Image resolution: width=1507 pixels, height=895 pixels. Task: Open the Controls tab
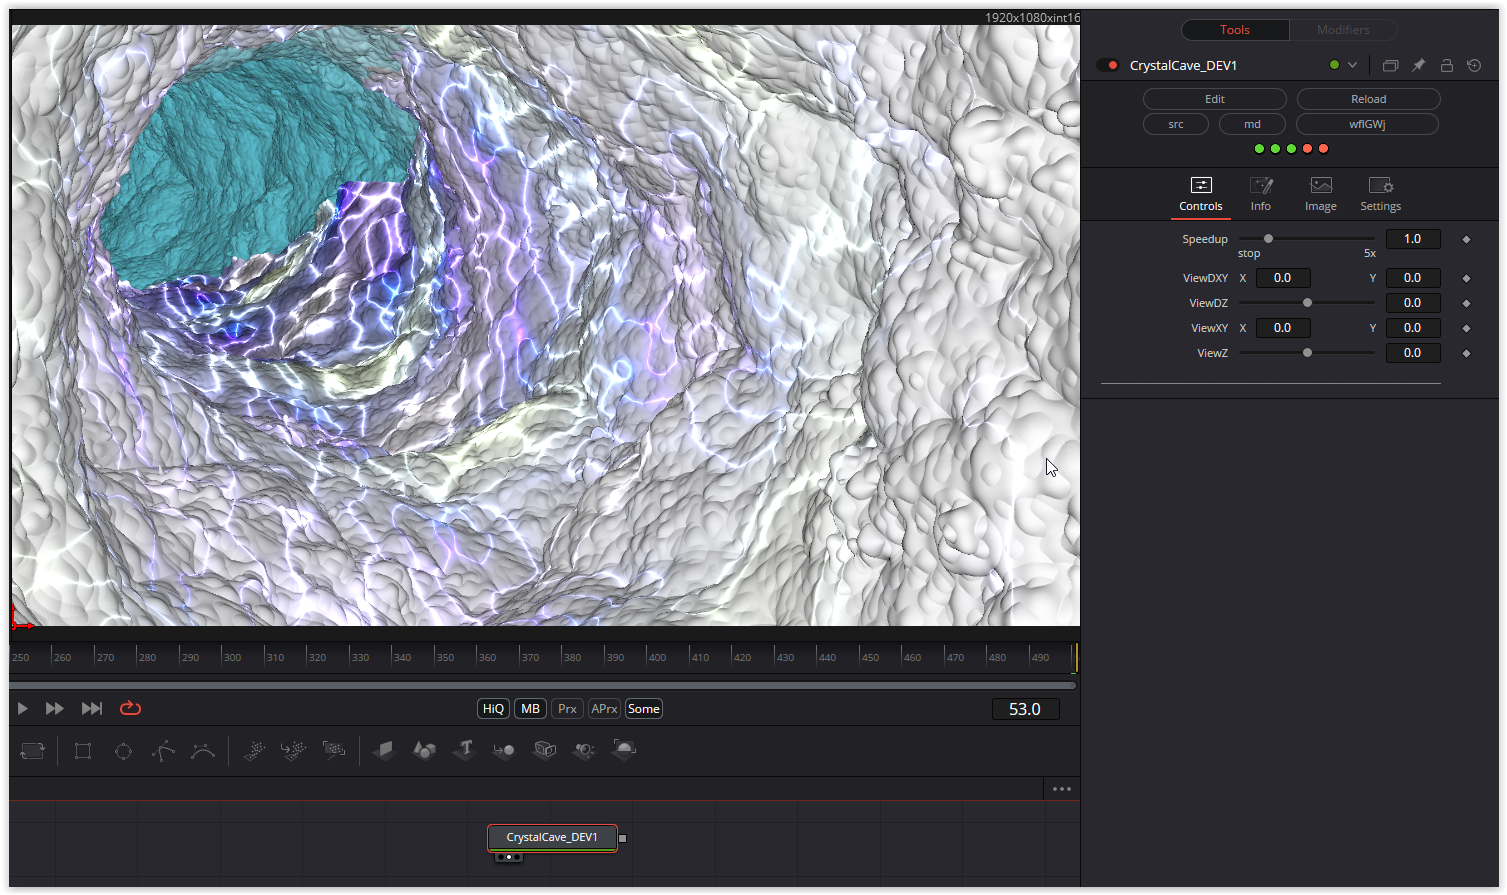click(x=1201, y=195)
